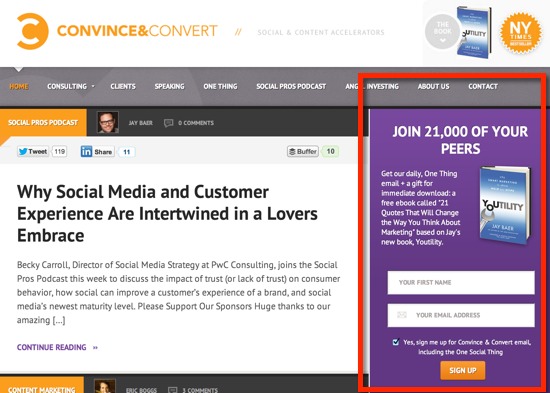Expand the Consulting menu dropdown arrow

click(93, 86)
